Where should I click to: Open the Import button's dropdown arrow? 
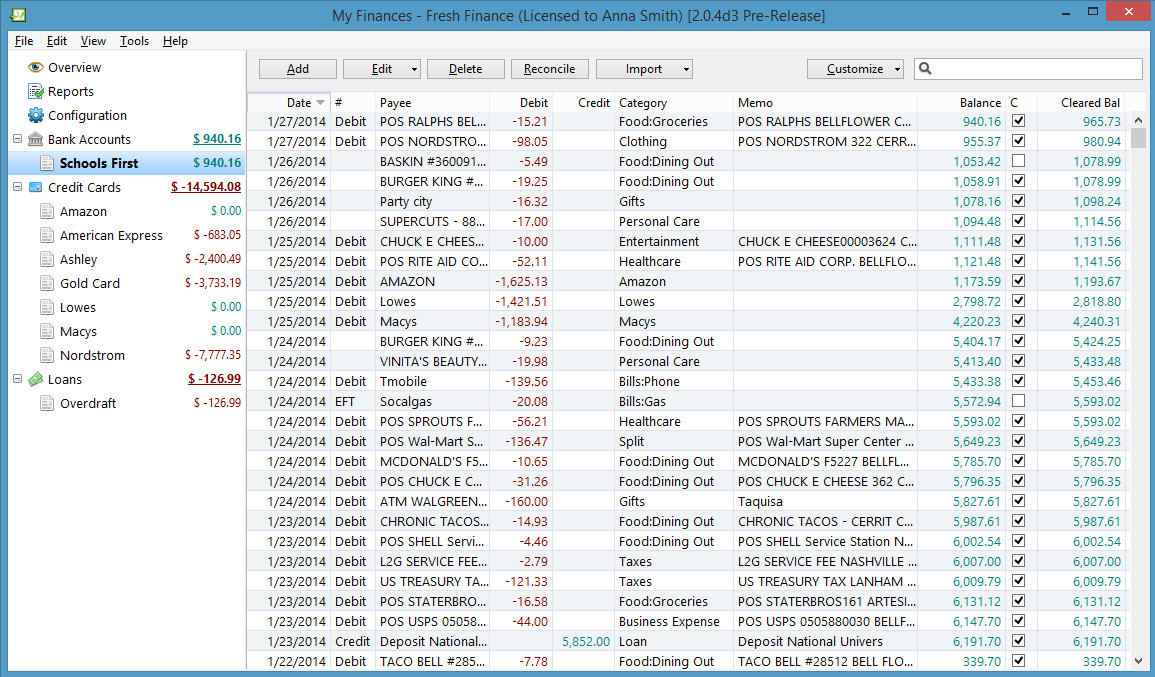click(x=686, y=69)
